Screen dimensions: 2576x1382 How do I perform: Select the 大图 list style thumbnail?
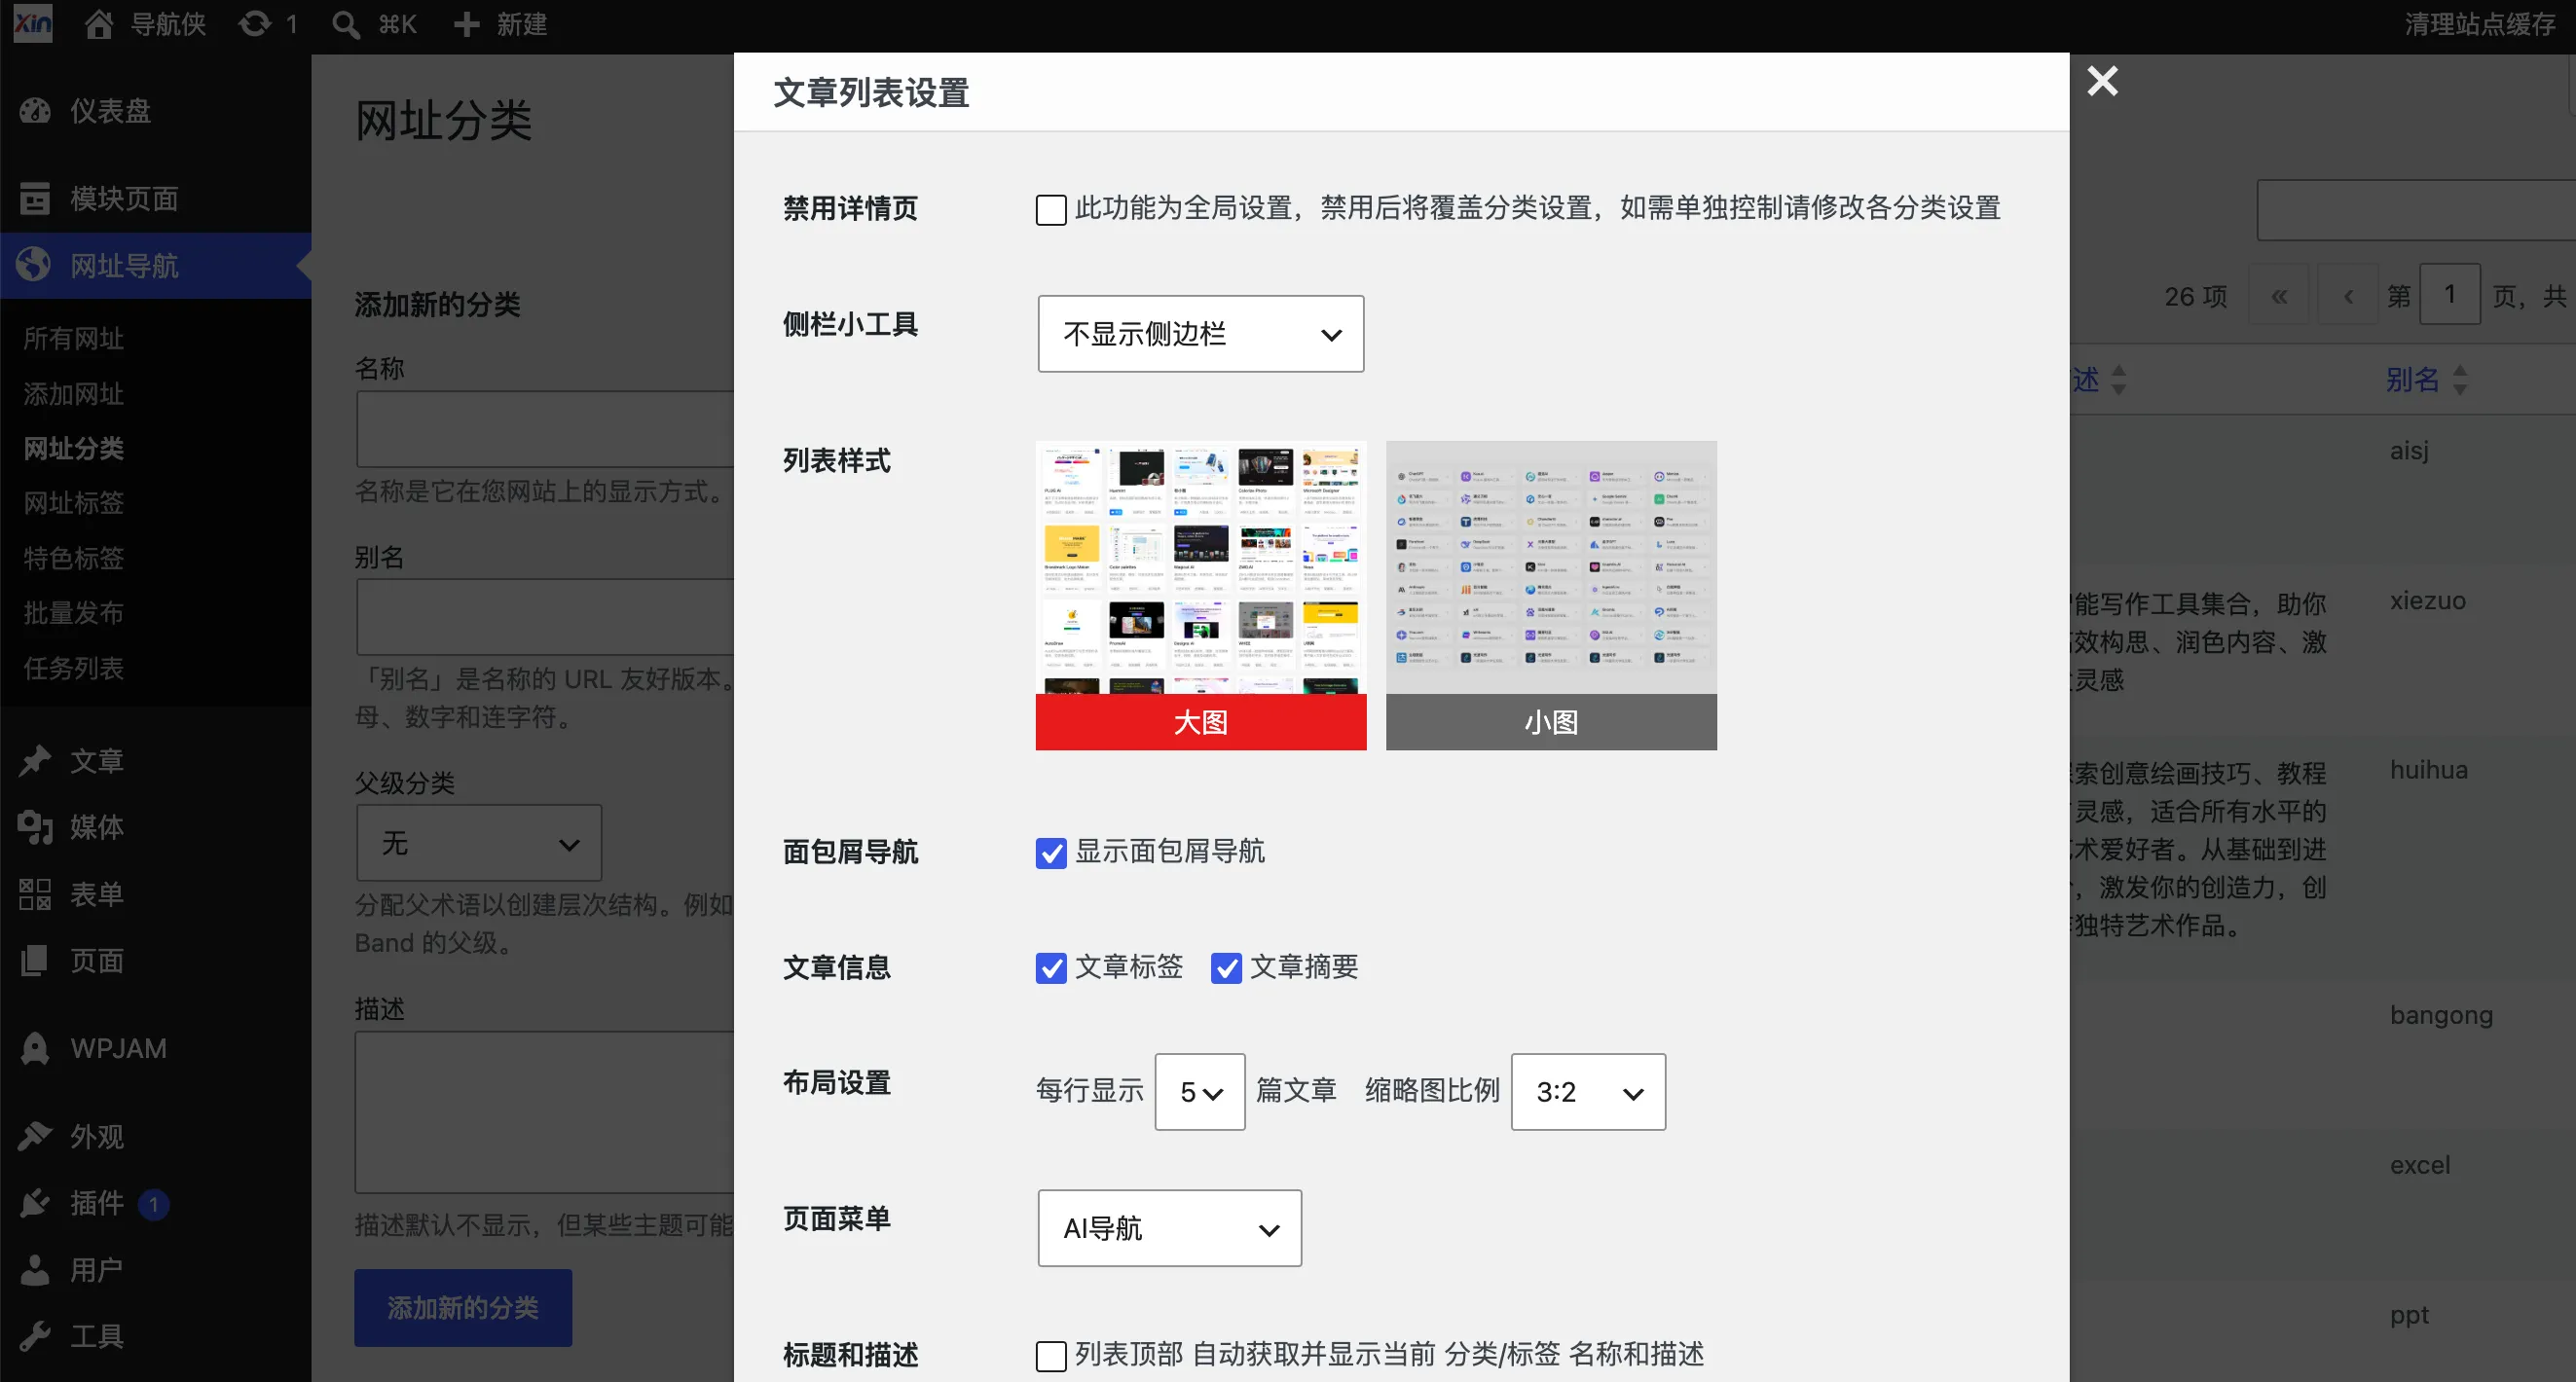pyautogui.click(x=1201, y=596)
